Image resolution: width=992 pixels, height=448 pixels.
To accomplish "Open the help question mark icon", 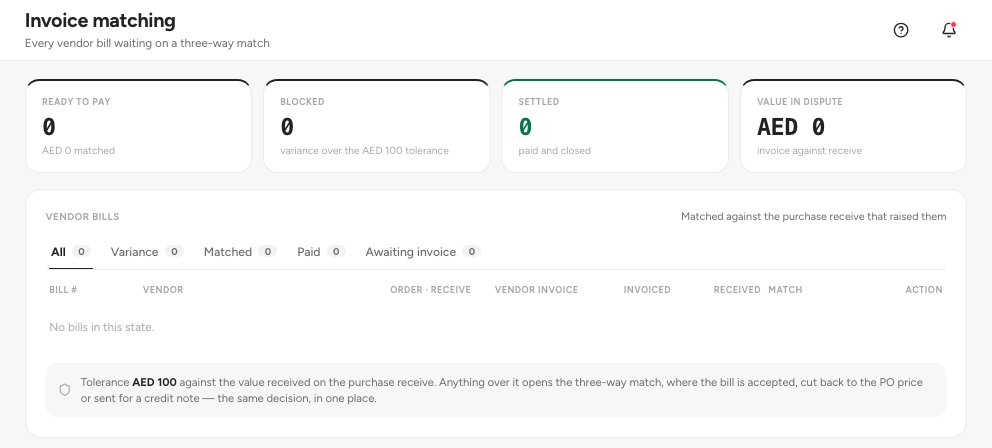I will [901, 30].
